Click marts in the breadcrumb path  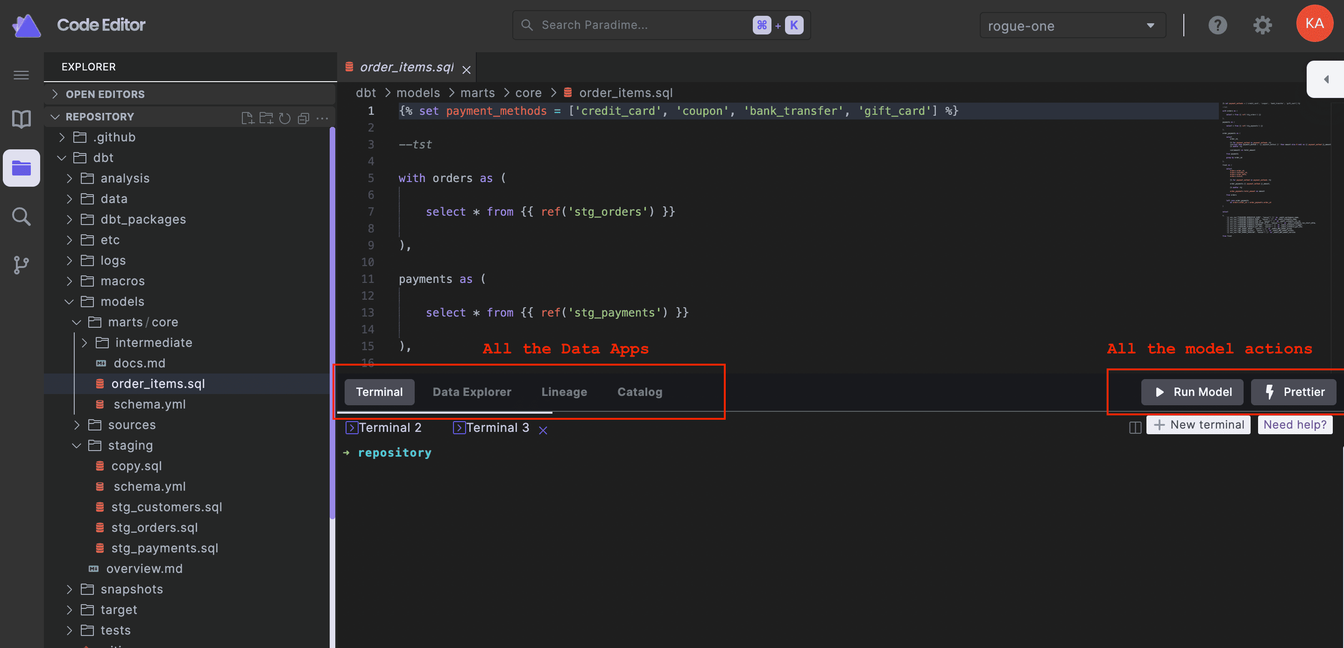(x=478, y=93)
